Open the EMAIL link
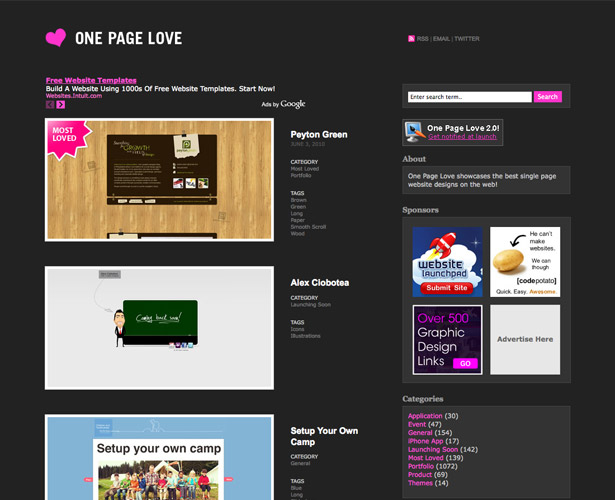The width and height of the screenshot is (615, 500). [x=441, y=38]
